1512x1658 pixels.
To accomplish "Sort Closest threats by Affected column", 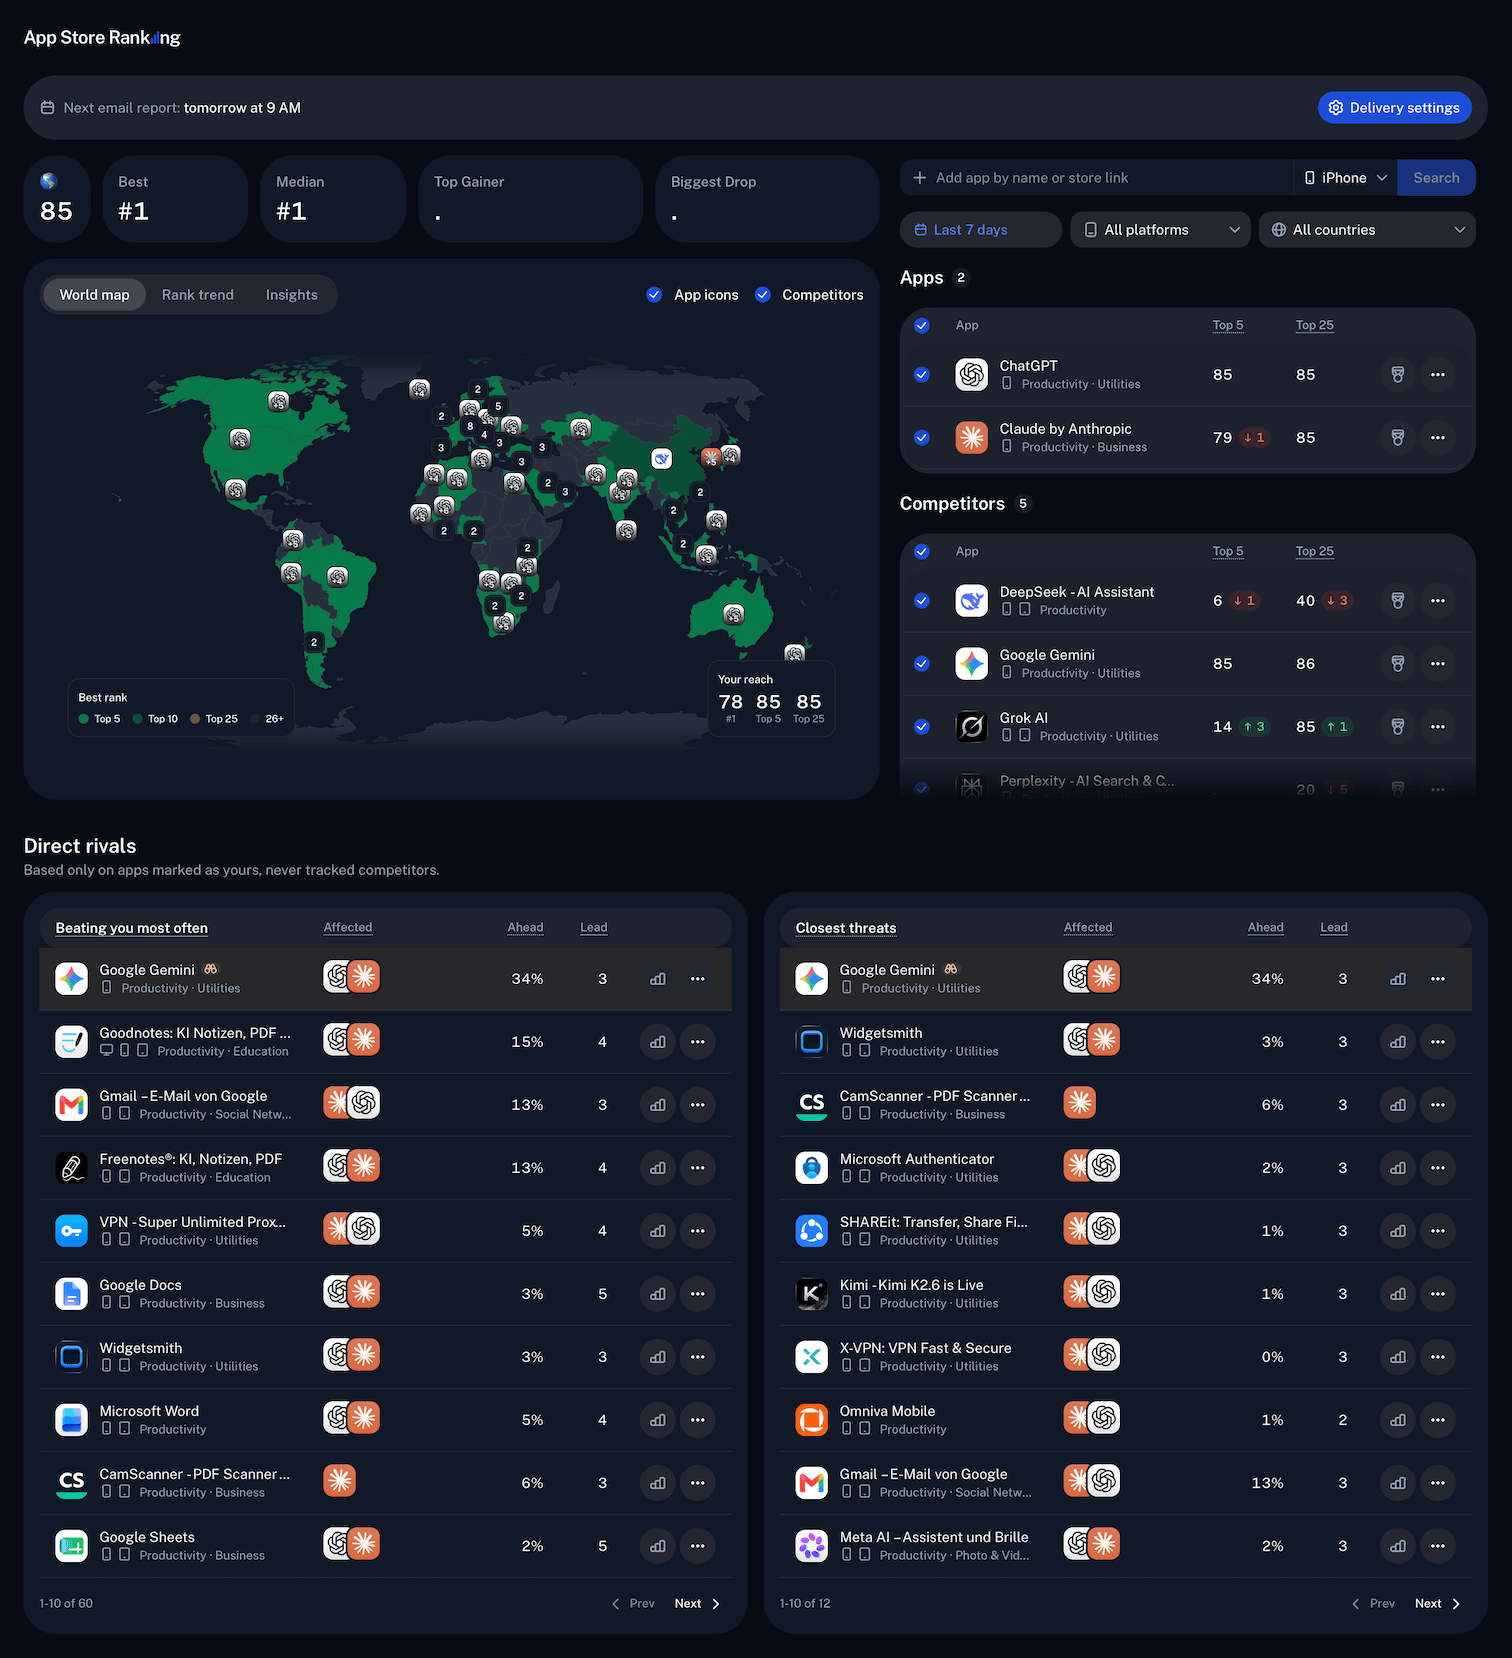I will click(x=1088, y=928).
